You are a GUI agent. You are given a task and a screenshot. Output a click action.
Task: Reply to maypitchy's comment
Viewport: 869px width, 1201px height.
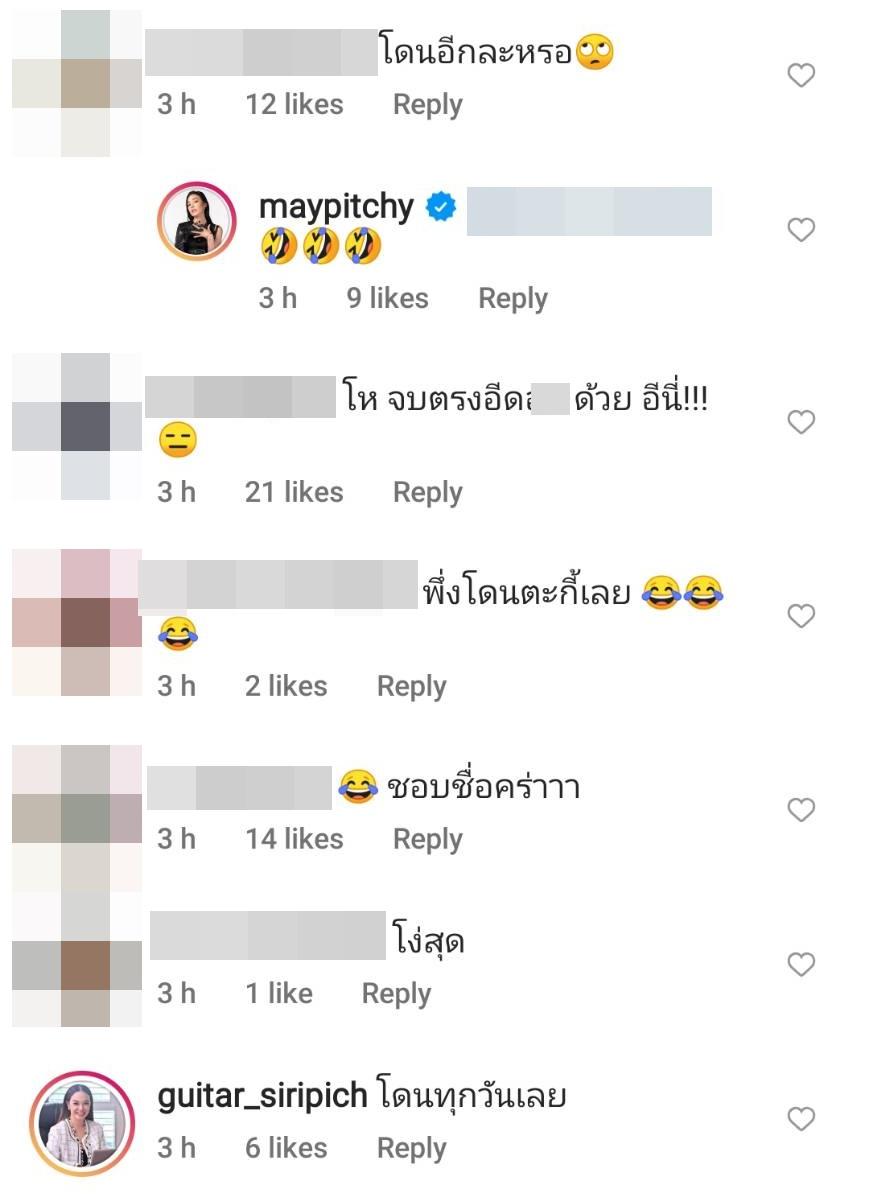point(513,298)
